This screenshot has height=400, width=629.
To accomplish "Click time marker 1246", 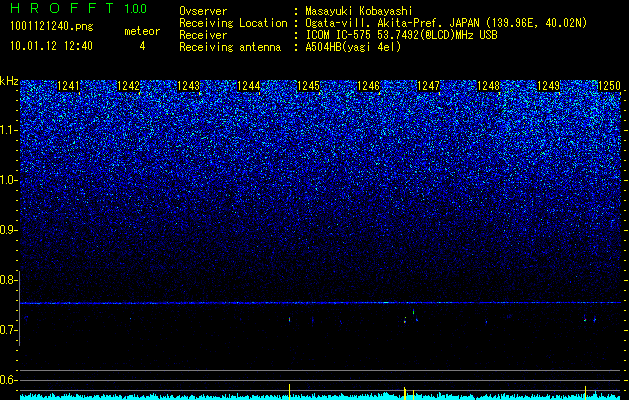I will pyautogui.click(x=368, y=85).
